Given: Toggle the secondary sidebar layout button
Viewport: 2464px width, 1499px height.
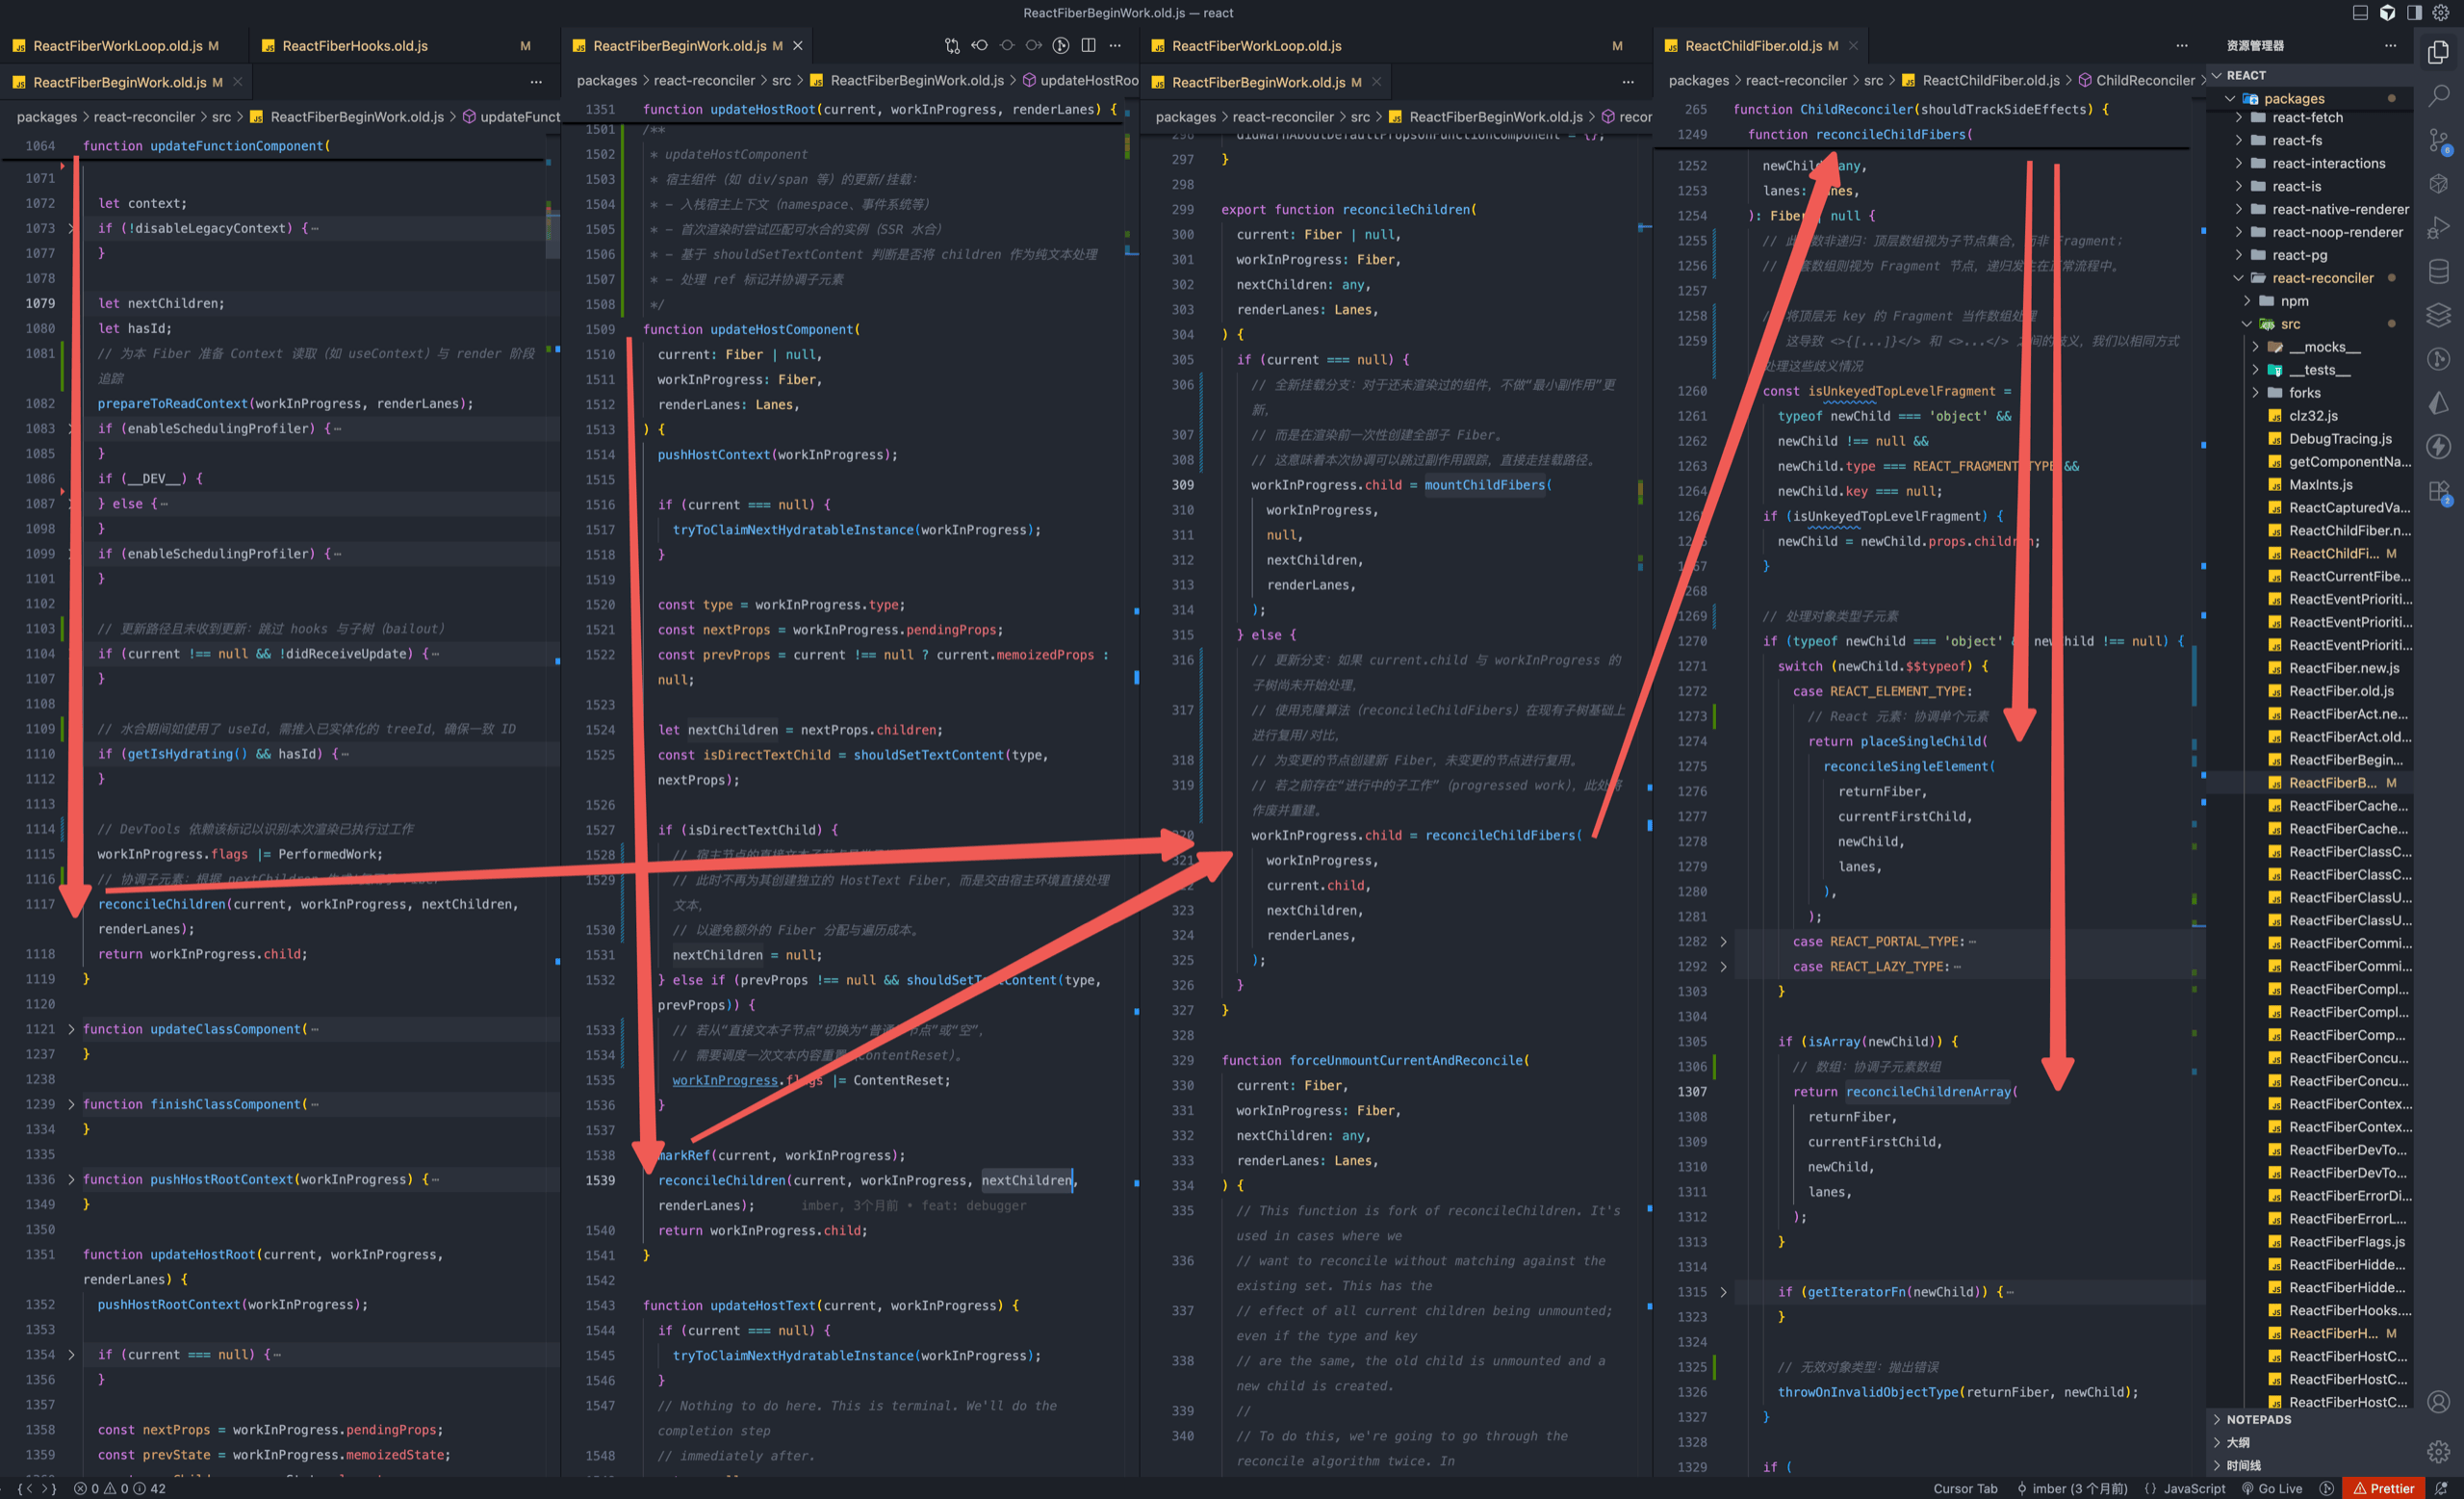Looking at the screenshot, I should (2414, 13).
